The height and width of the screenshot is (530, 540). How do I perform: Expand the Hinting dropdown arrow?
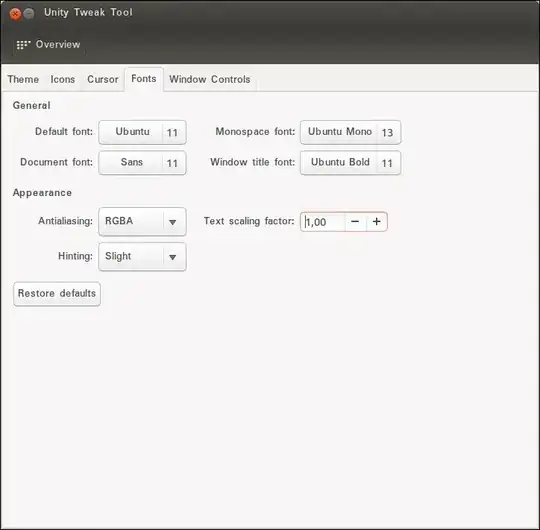tap(173, 257)
